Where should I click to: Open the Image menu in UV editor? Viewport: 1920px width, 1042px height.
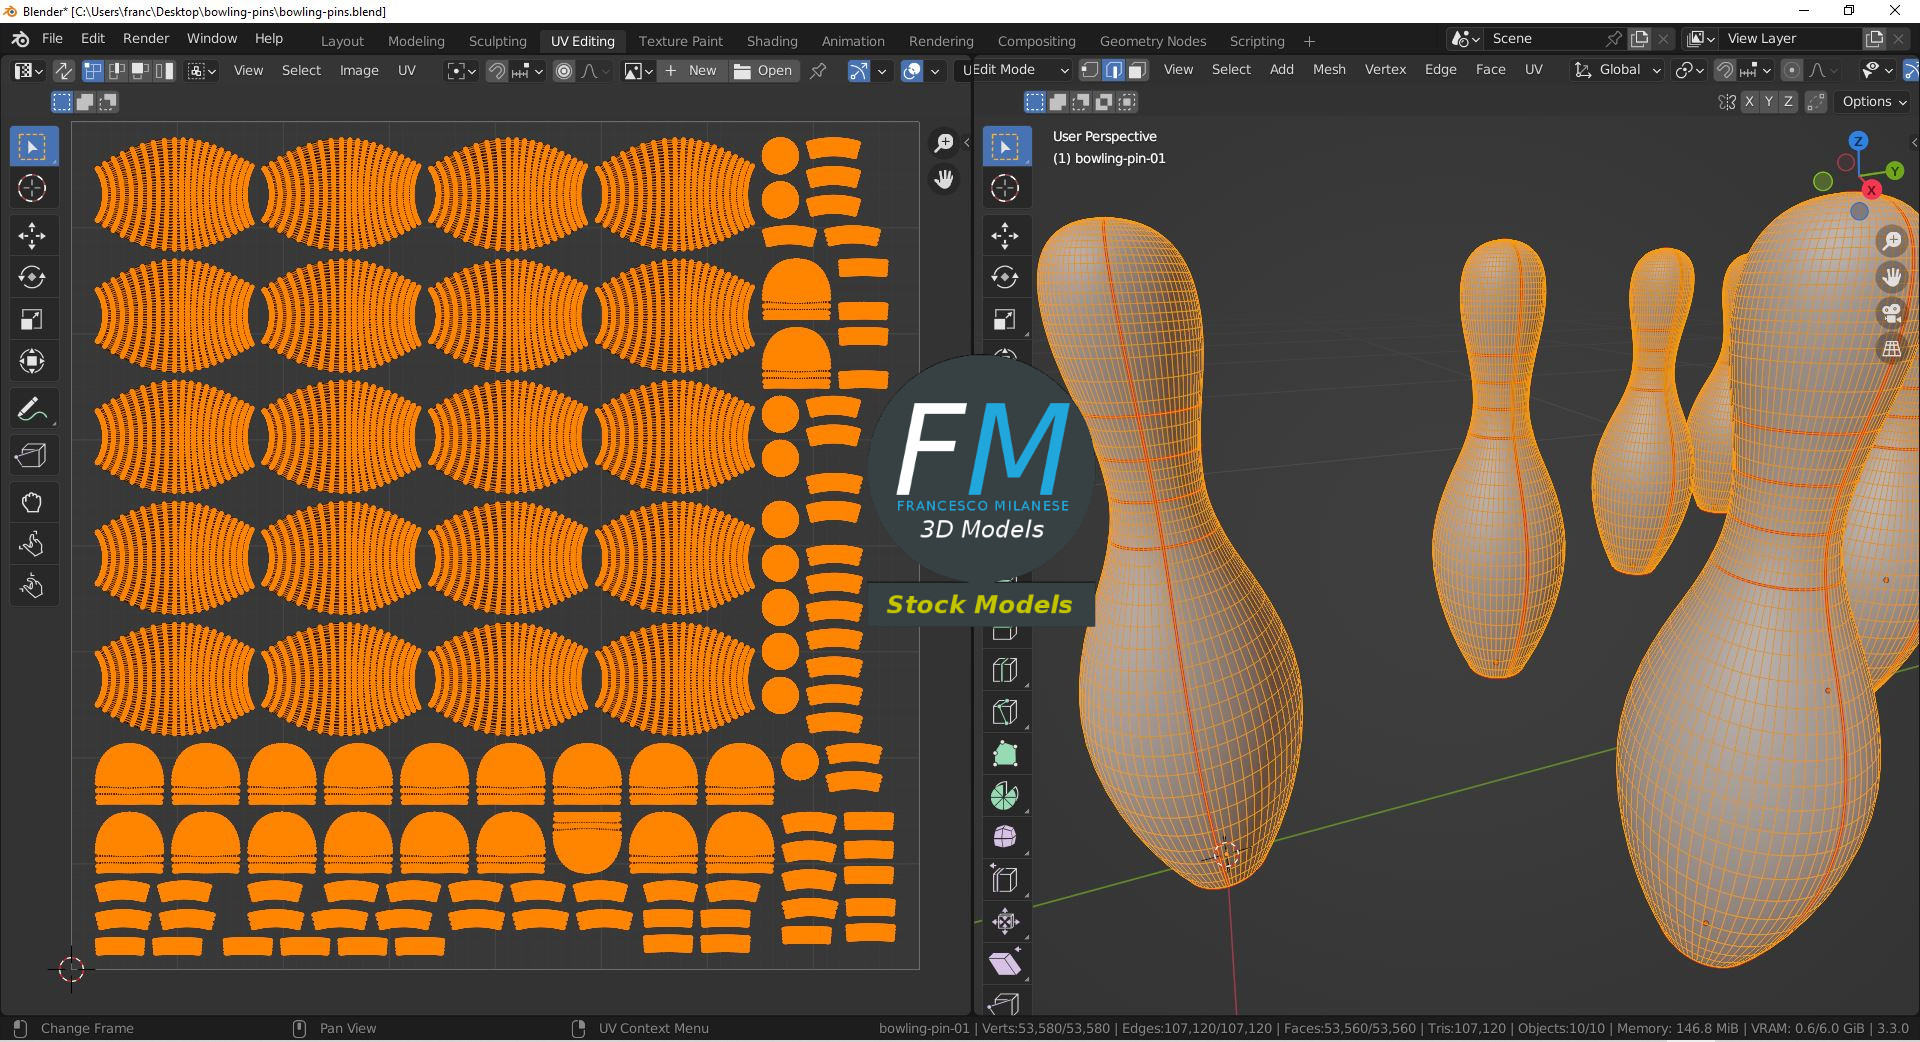358,70
